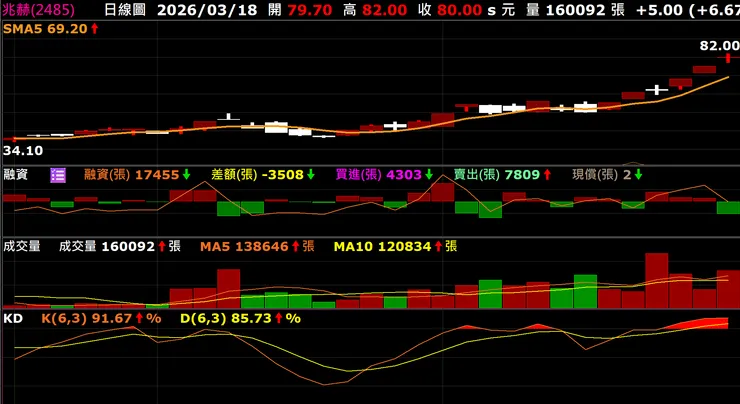Click the 34.10 low price label on chart

tap(23, 151)
